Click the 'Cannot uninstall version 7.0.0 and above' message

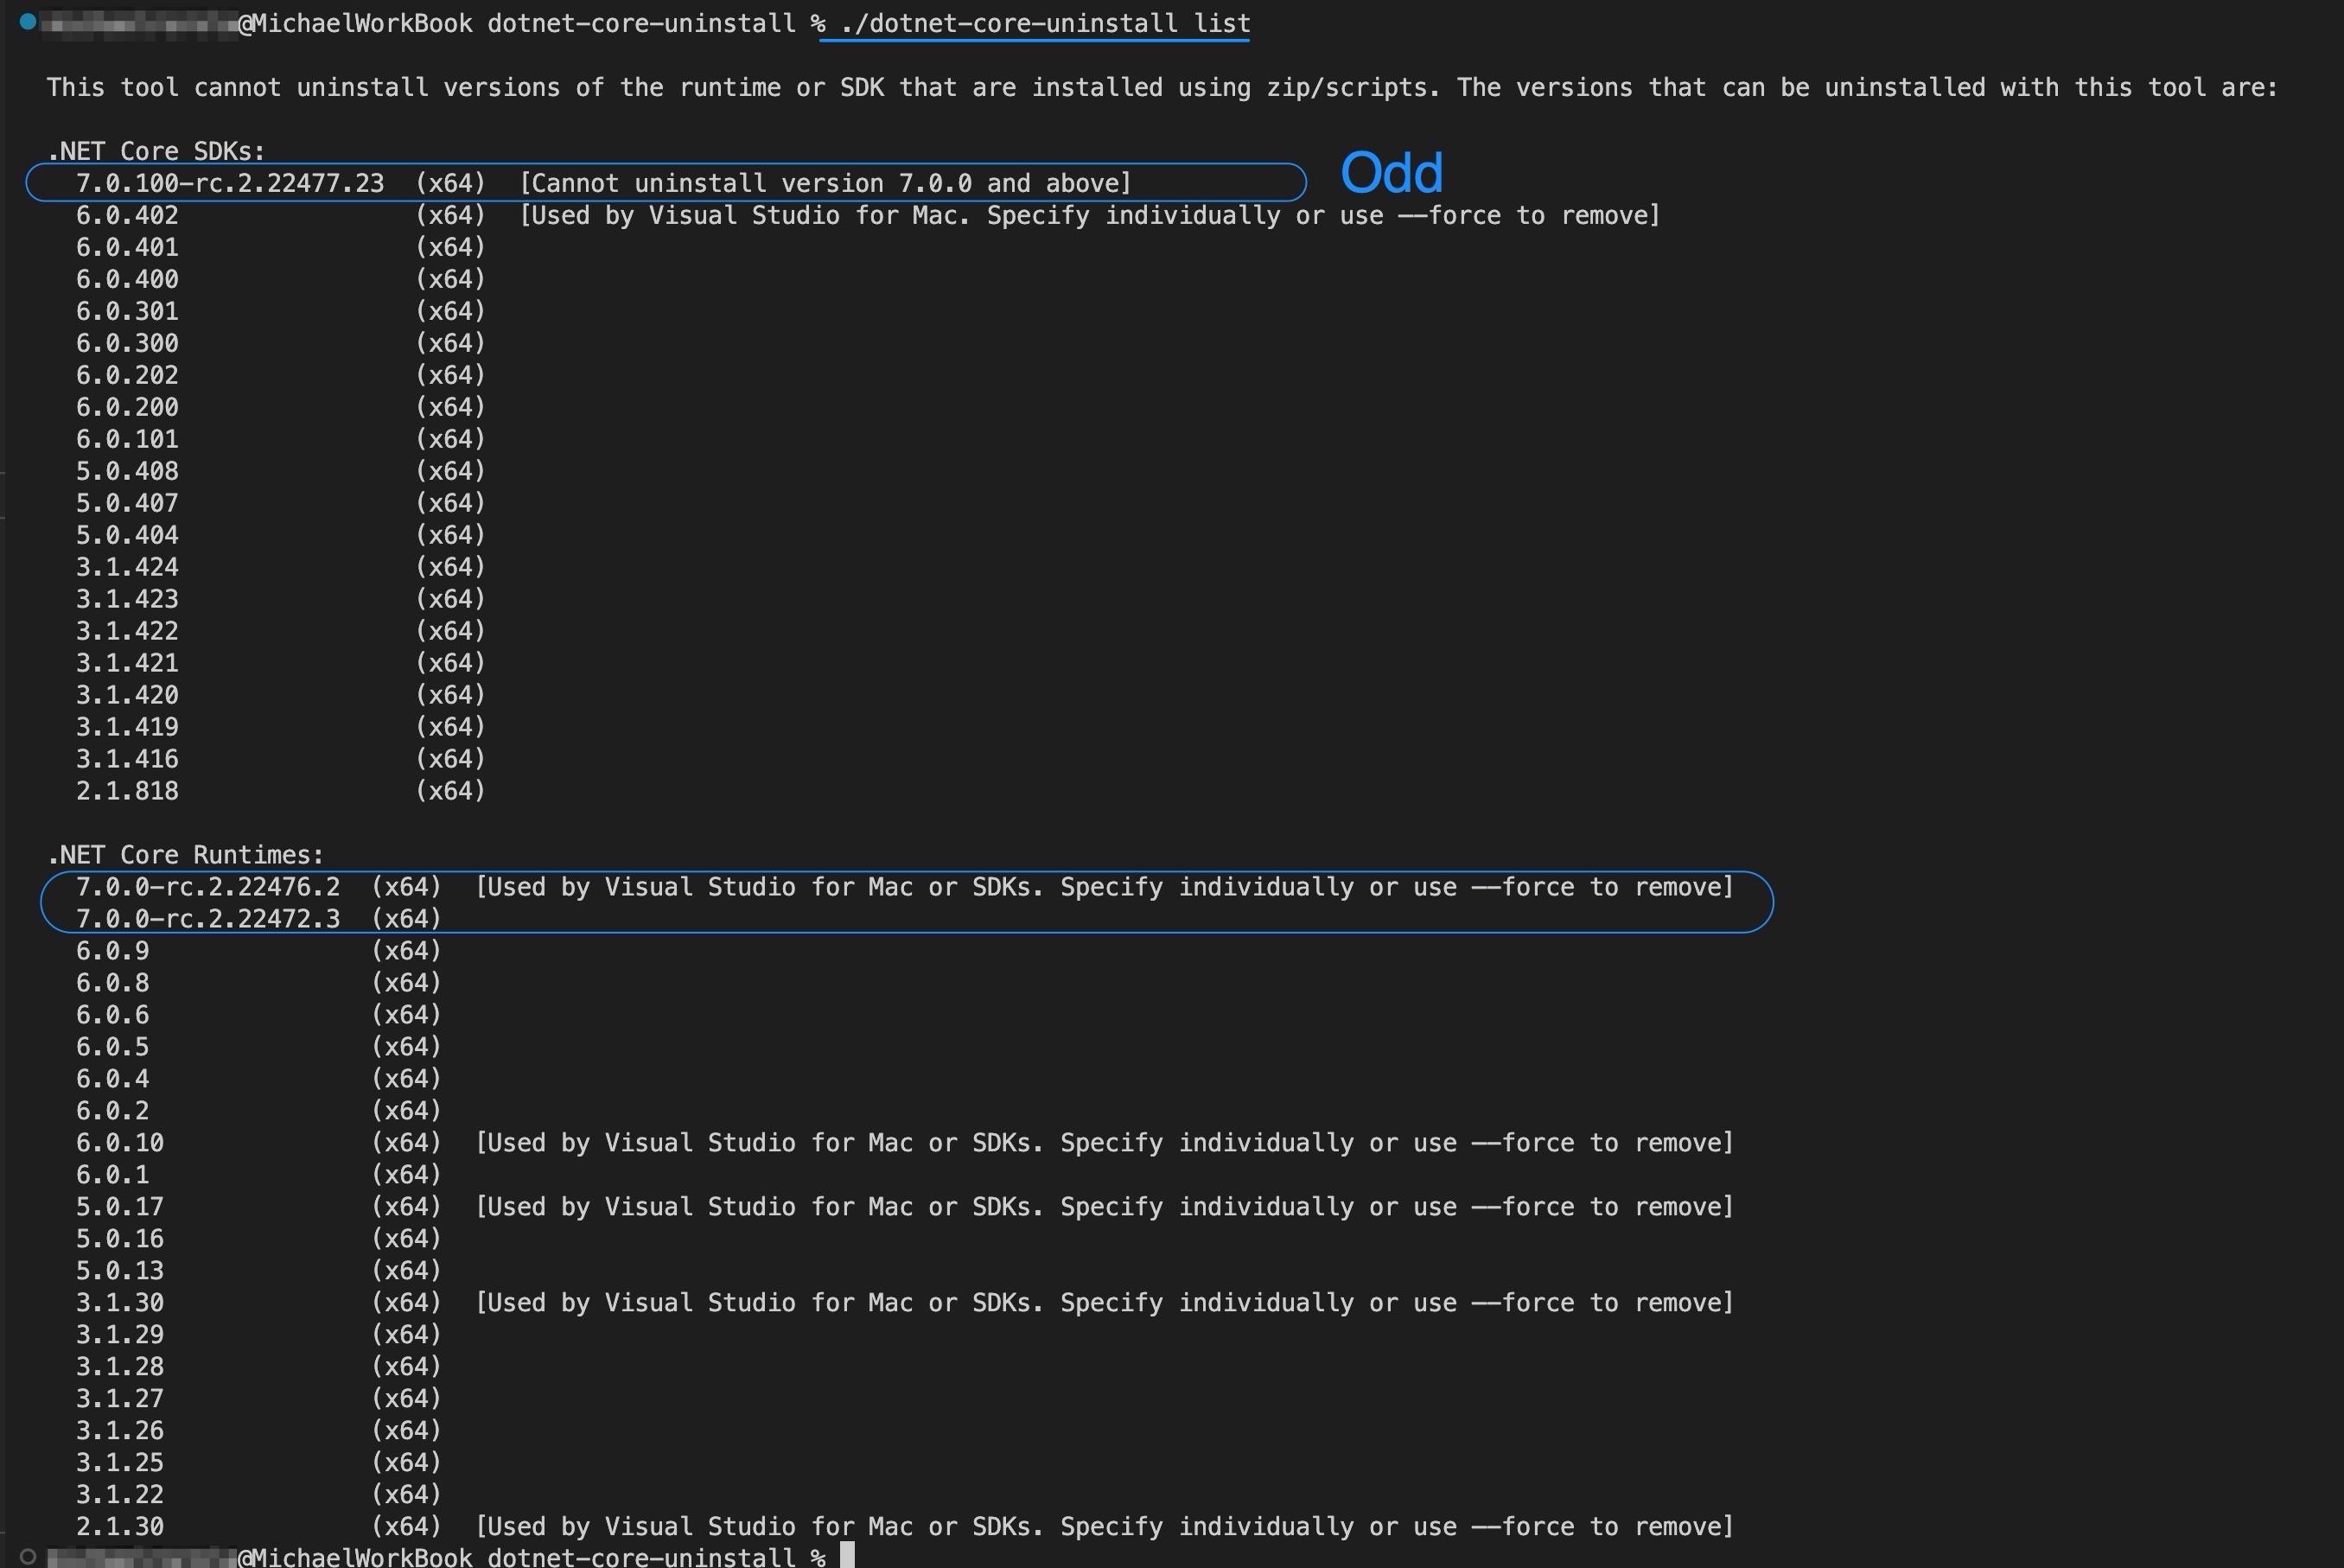[x=825, y=183]
